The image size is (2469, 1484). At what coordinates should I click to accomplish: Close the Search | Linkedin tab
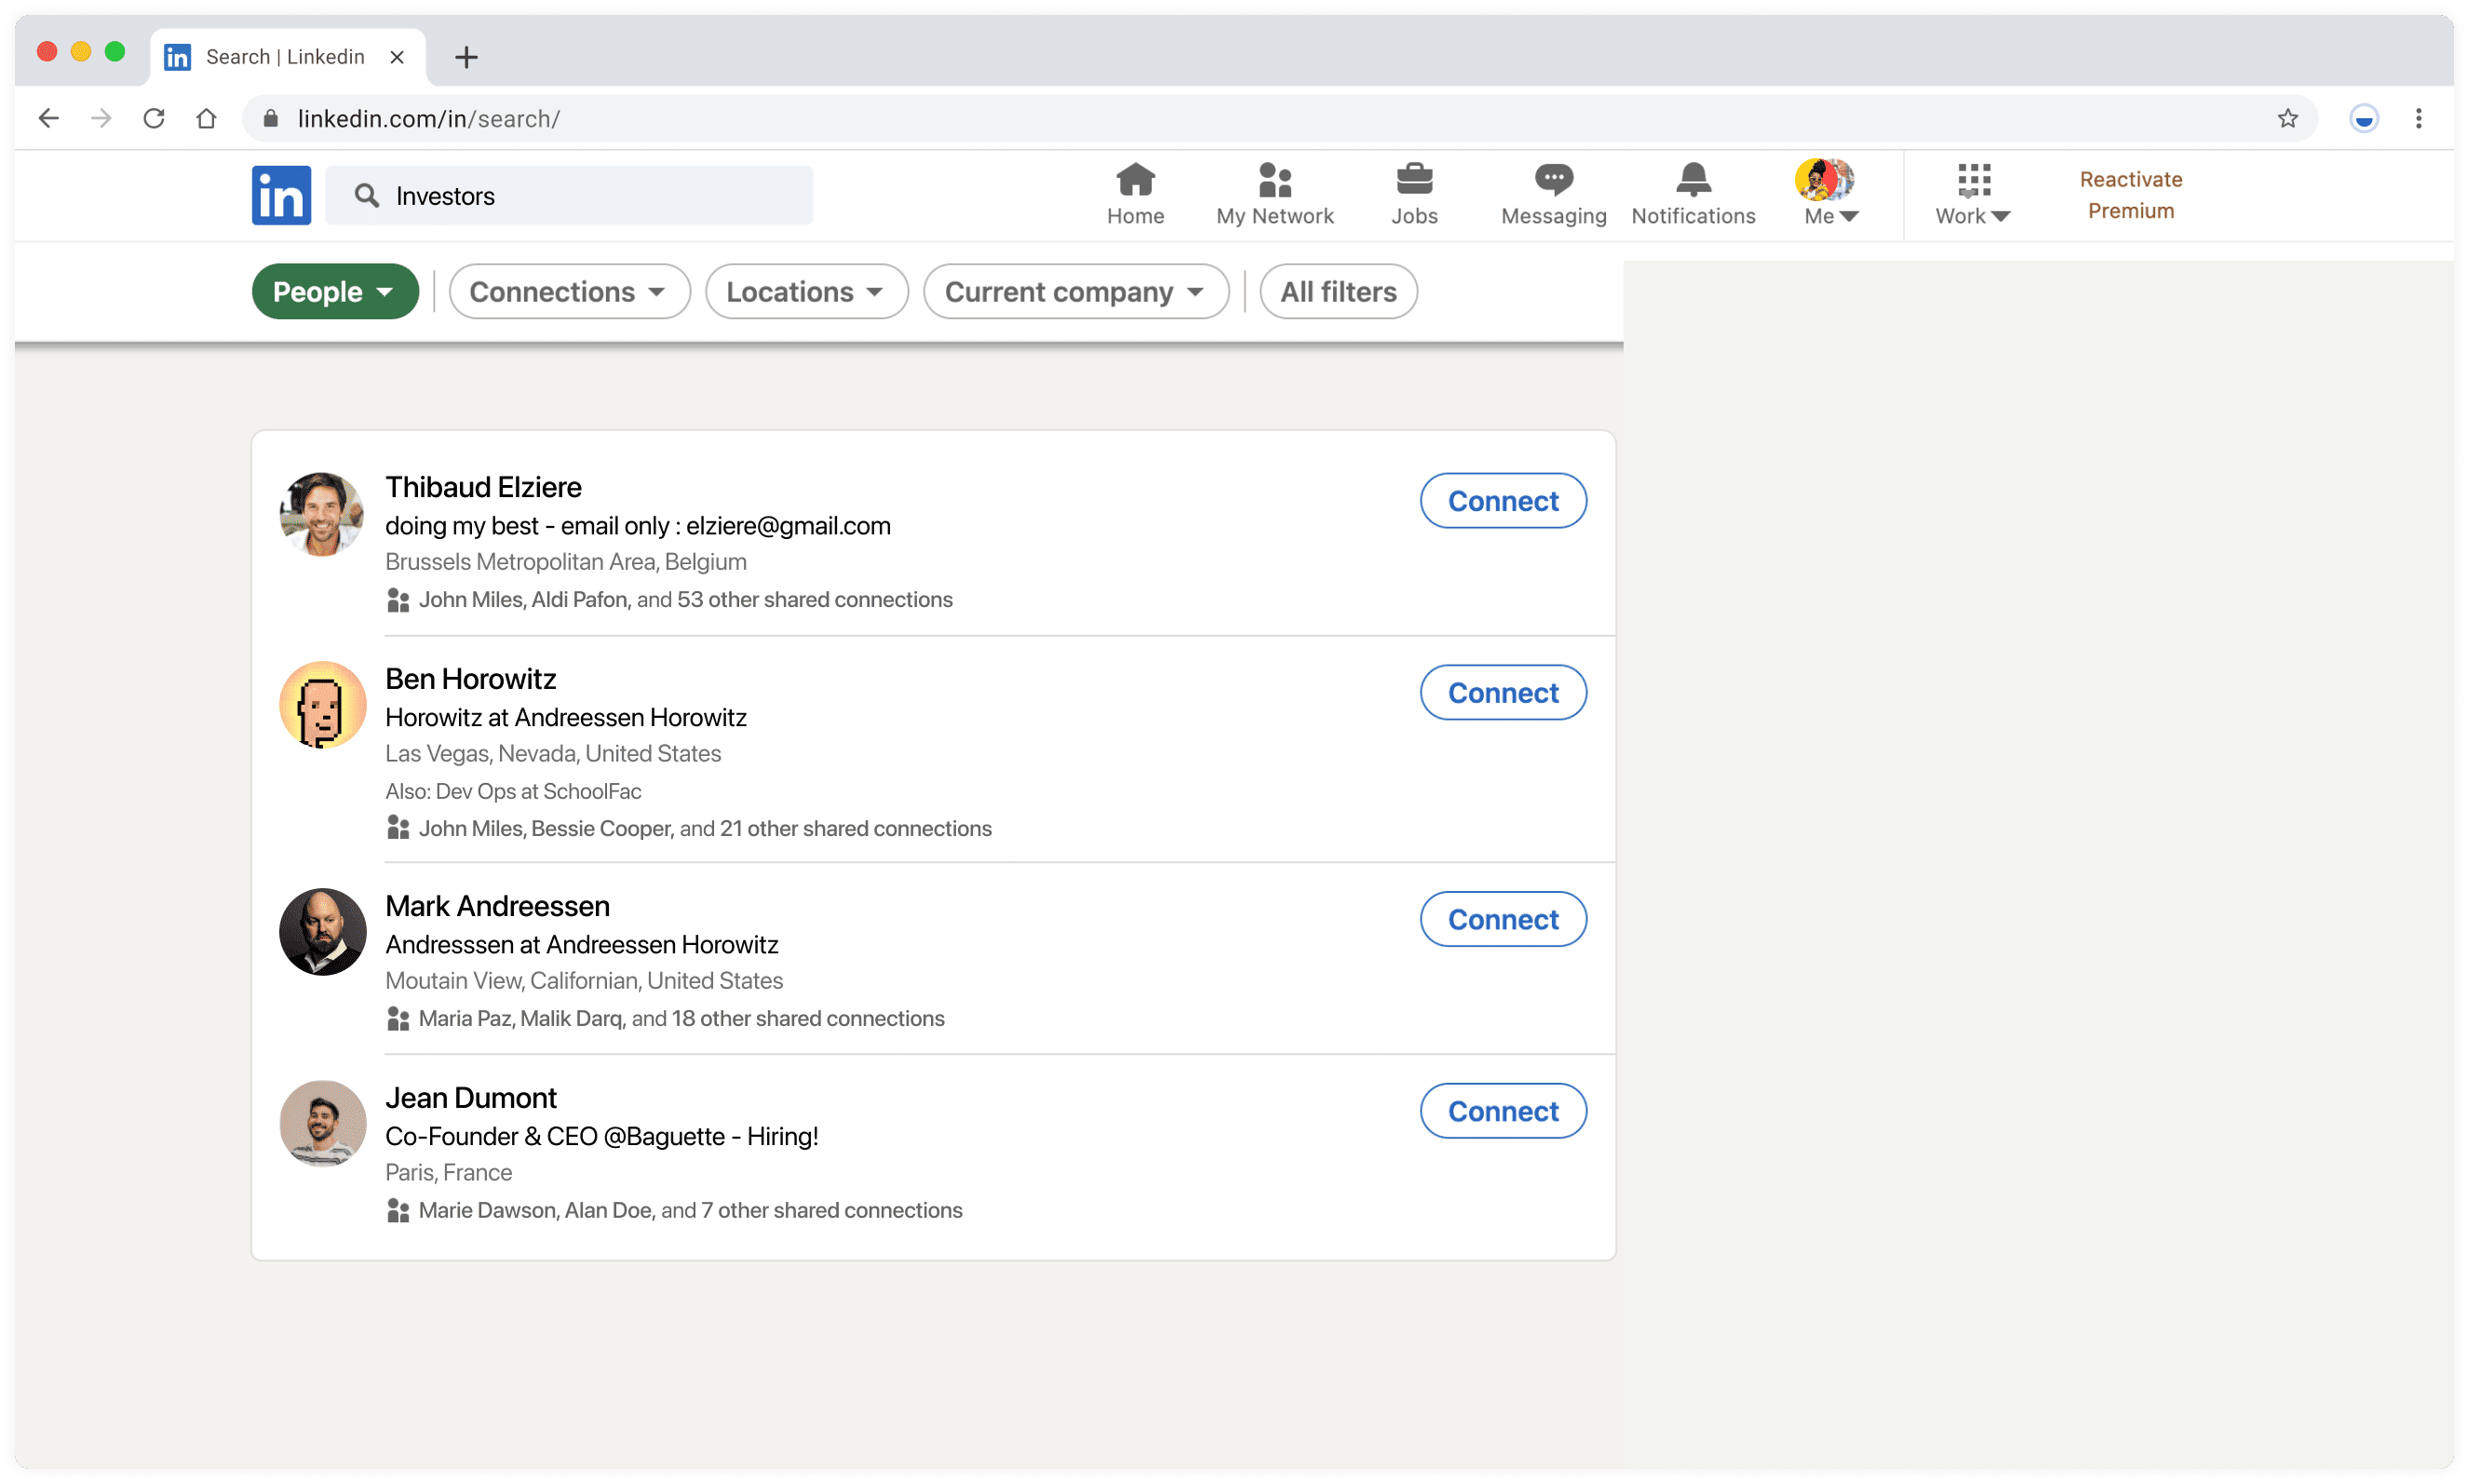click(397, 57)
